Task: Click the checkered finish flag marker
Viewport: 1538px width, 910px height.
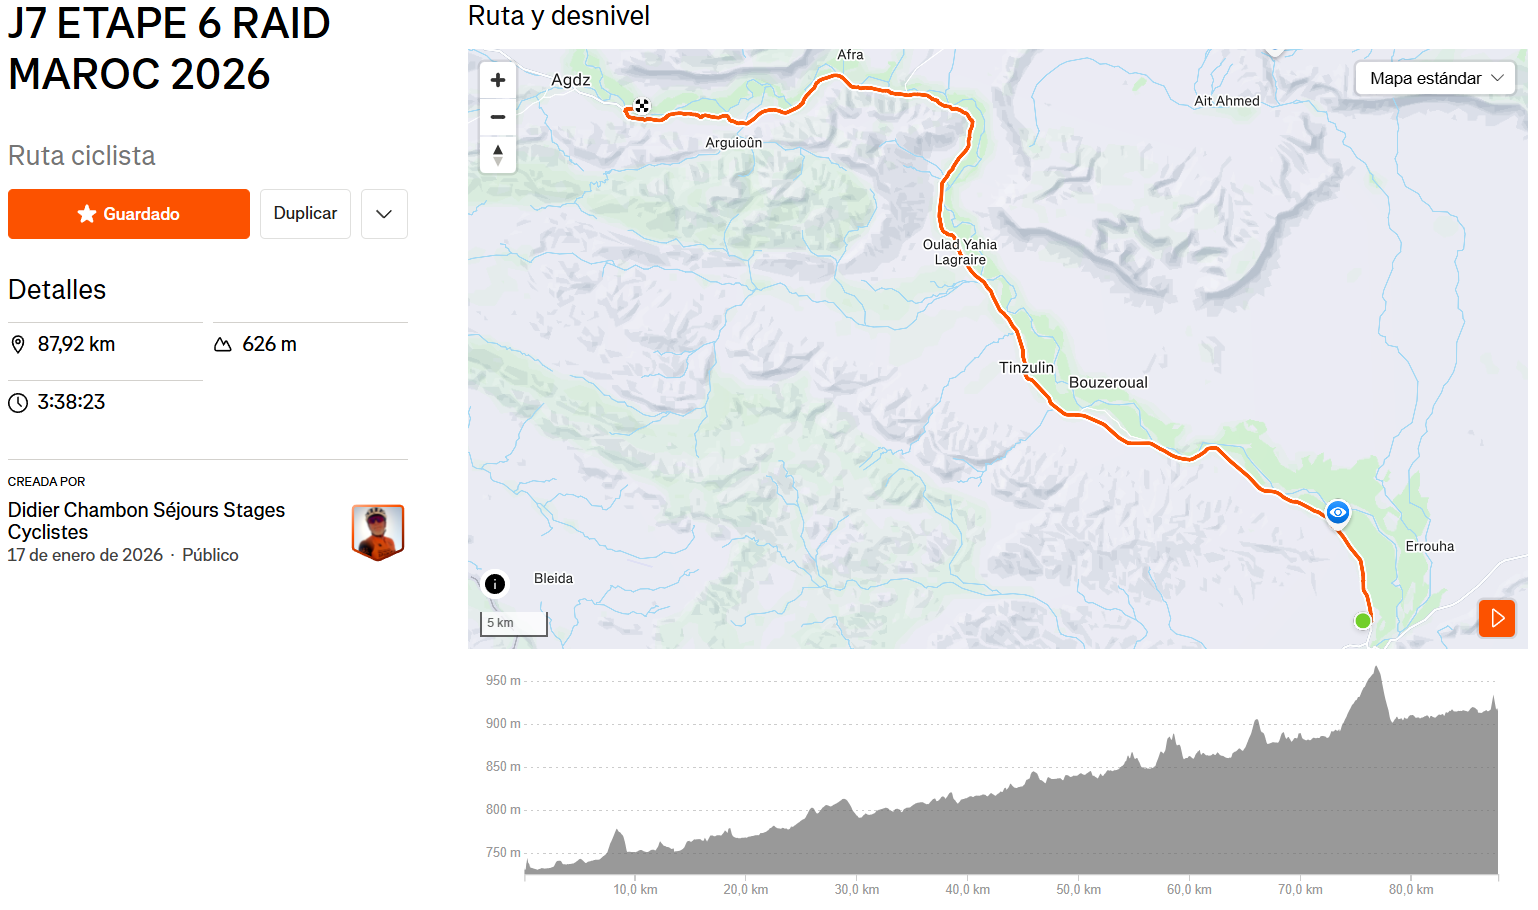Action: 642,106
